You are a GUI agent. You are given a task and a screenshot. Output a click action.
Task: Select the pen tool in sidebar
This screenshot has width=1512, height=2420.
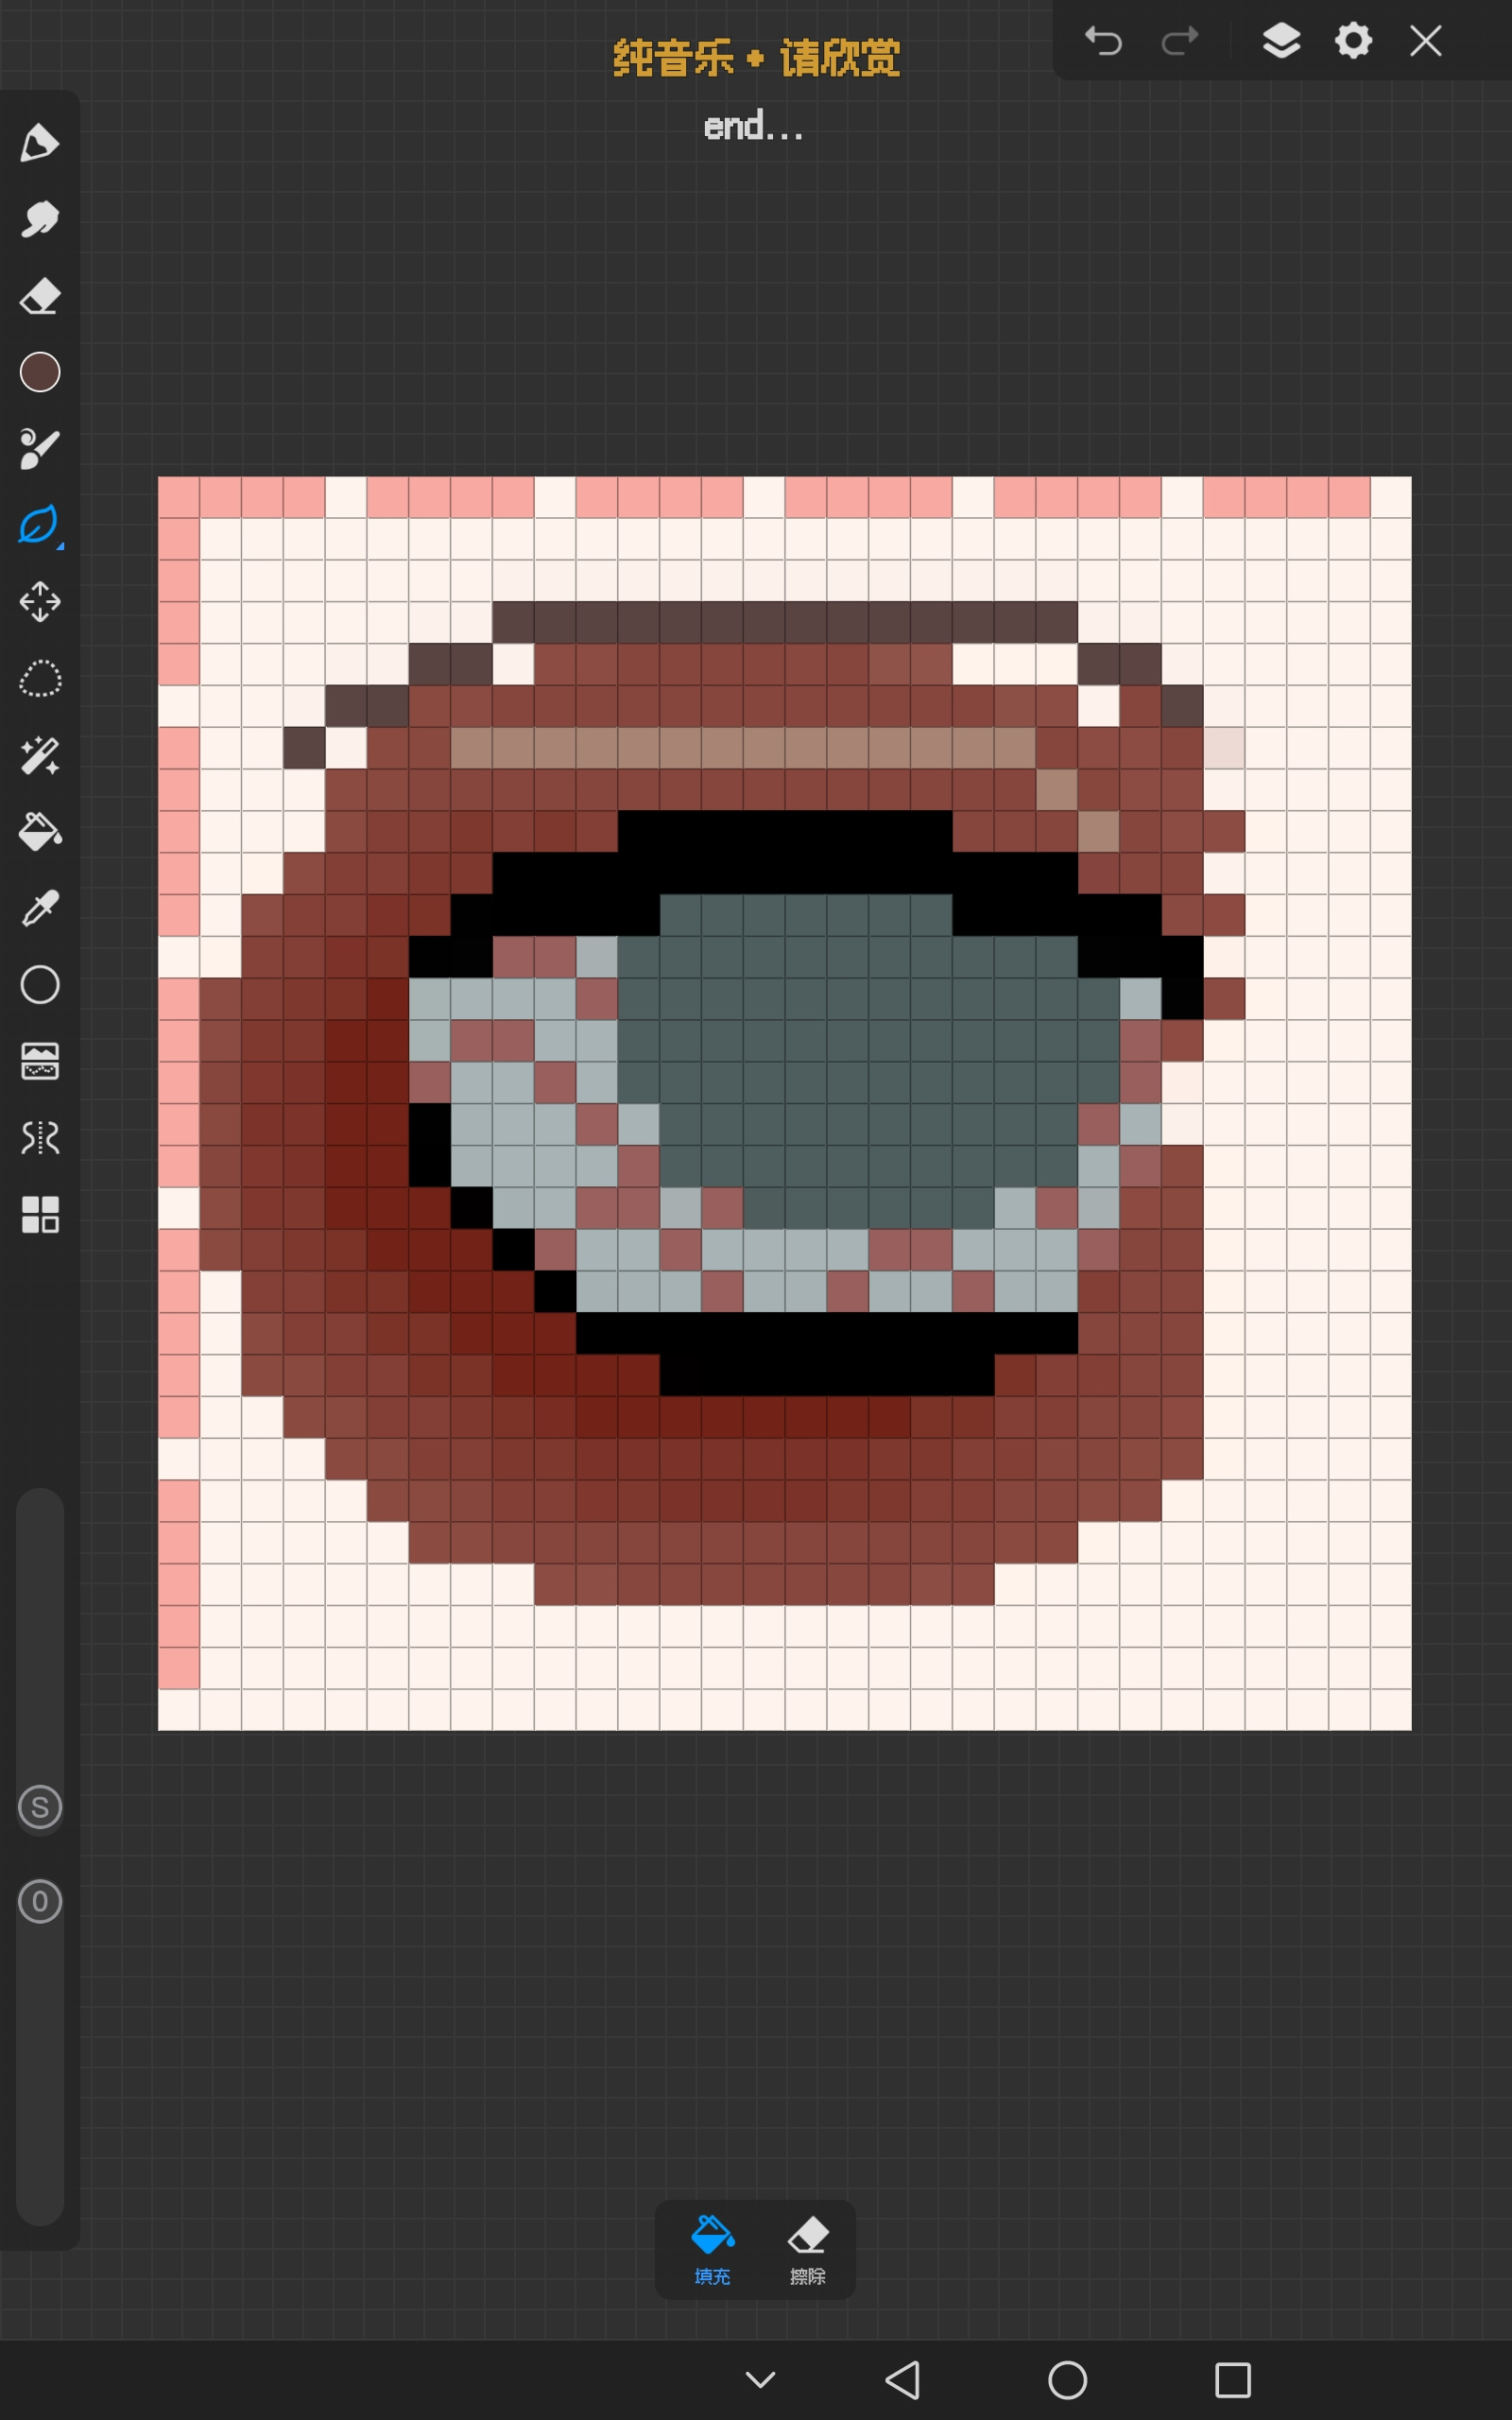point(40,143)
